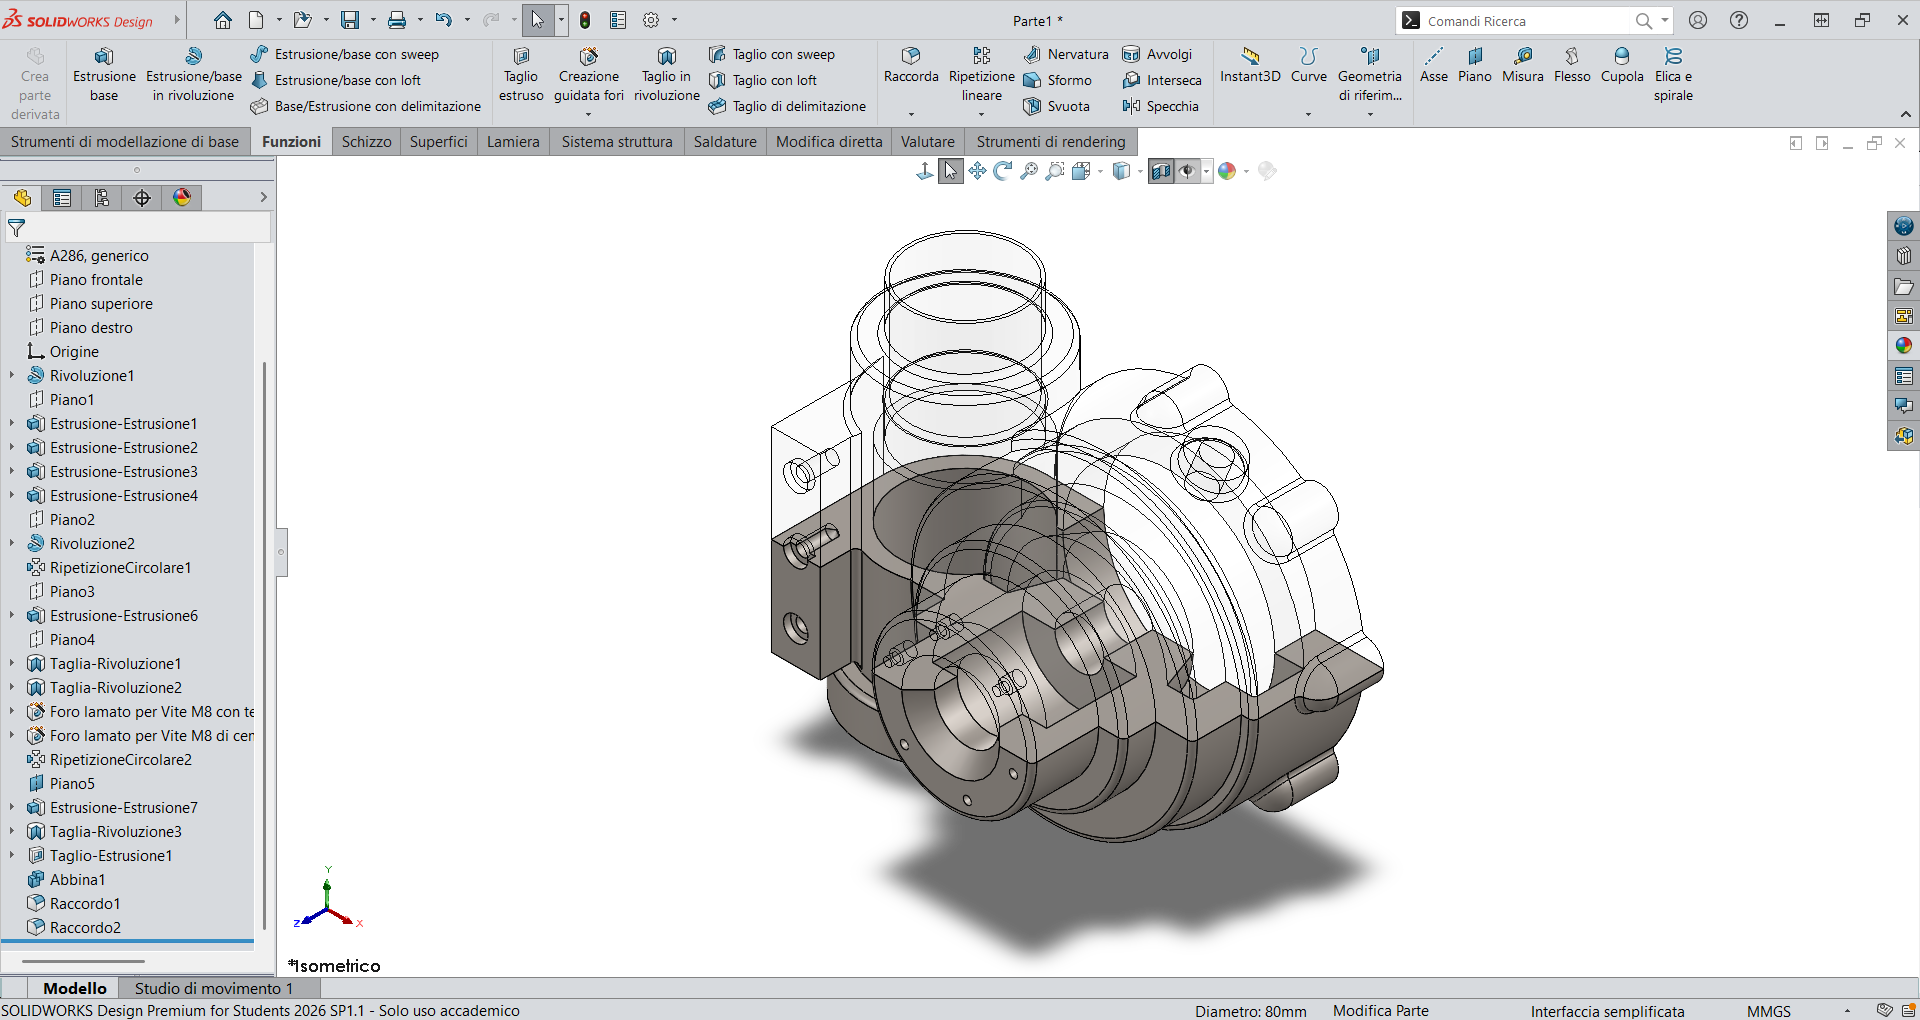Pick the Specchia mirror tool
The image size is (1920, 1020).
(x=1160, y=106)
